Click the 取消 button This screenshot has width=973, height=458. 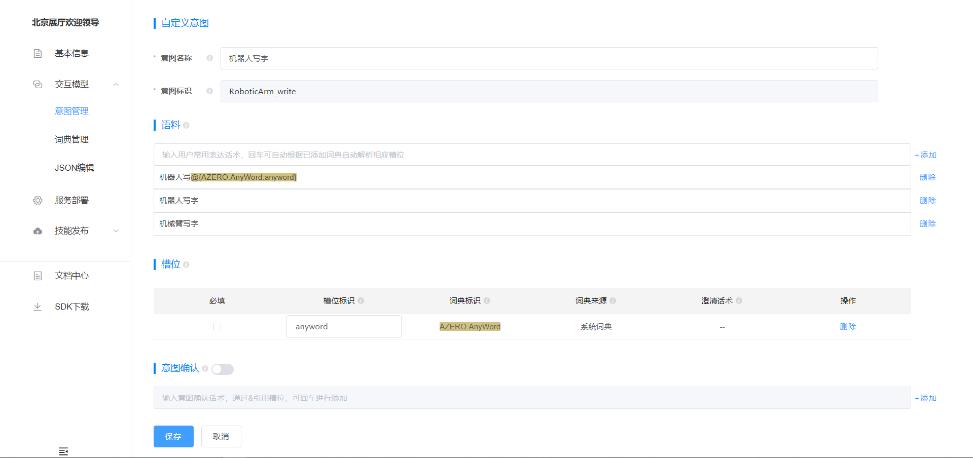[x=221, y=436]
